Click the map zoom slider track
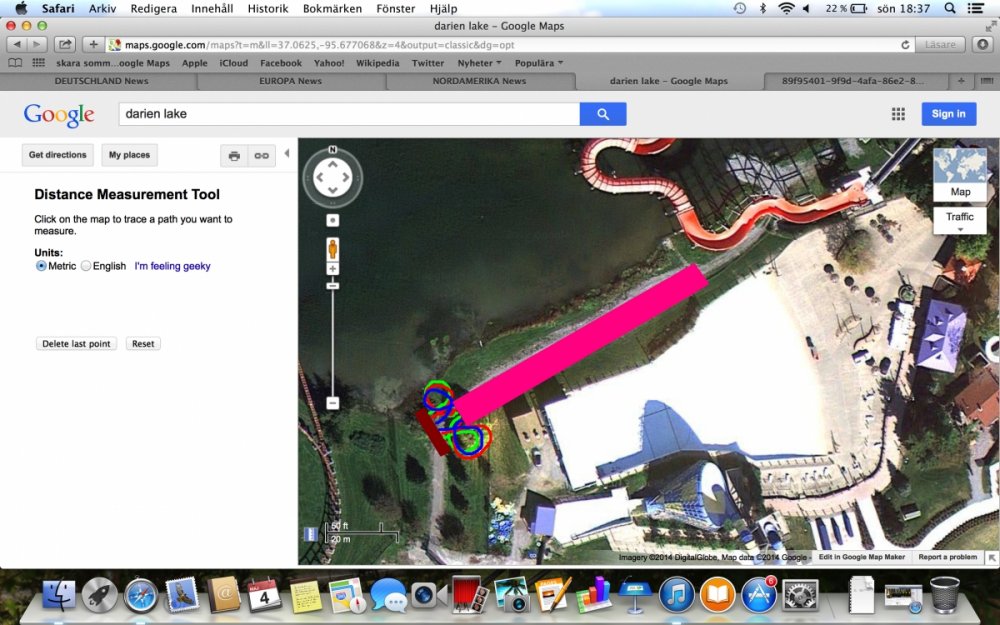This screenshot has width=1000, height=625. [332, 340]
